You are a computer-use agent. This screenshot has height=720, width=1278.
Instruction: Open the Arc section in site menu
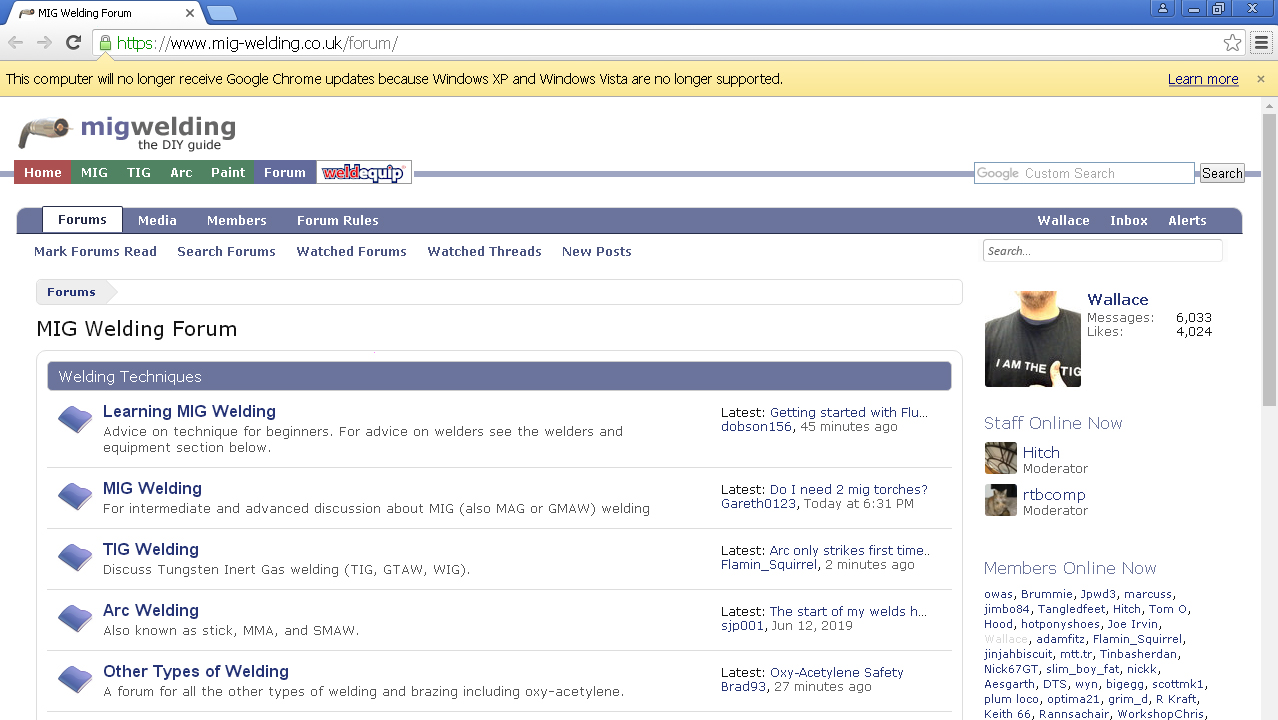(181, 173)
